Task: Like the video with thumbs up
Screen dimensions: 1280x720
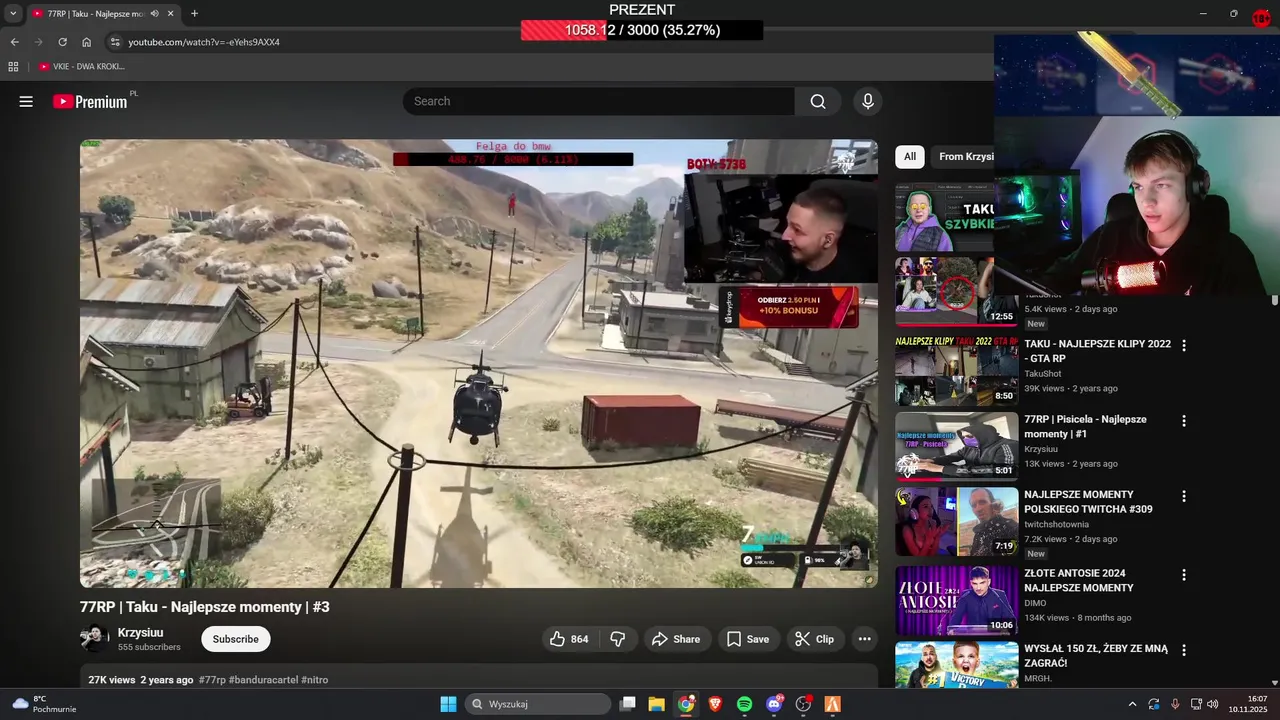Action: click(569, 639)
